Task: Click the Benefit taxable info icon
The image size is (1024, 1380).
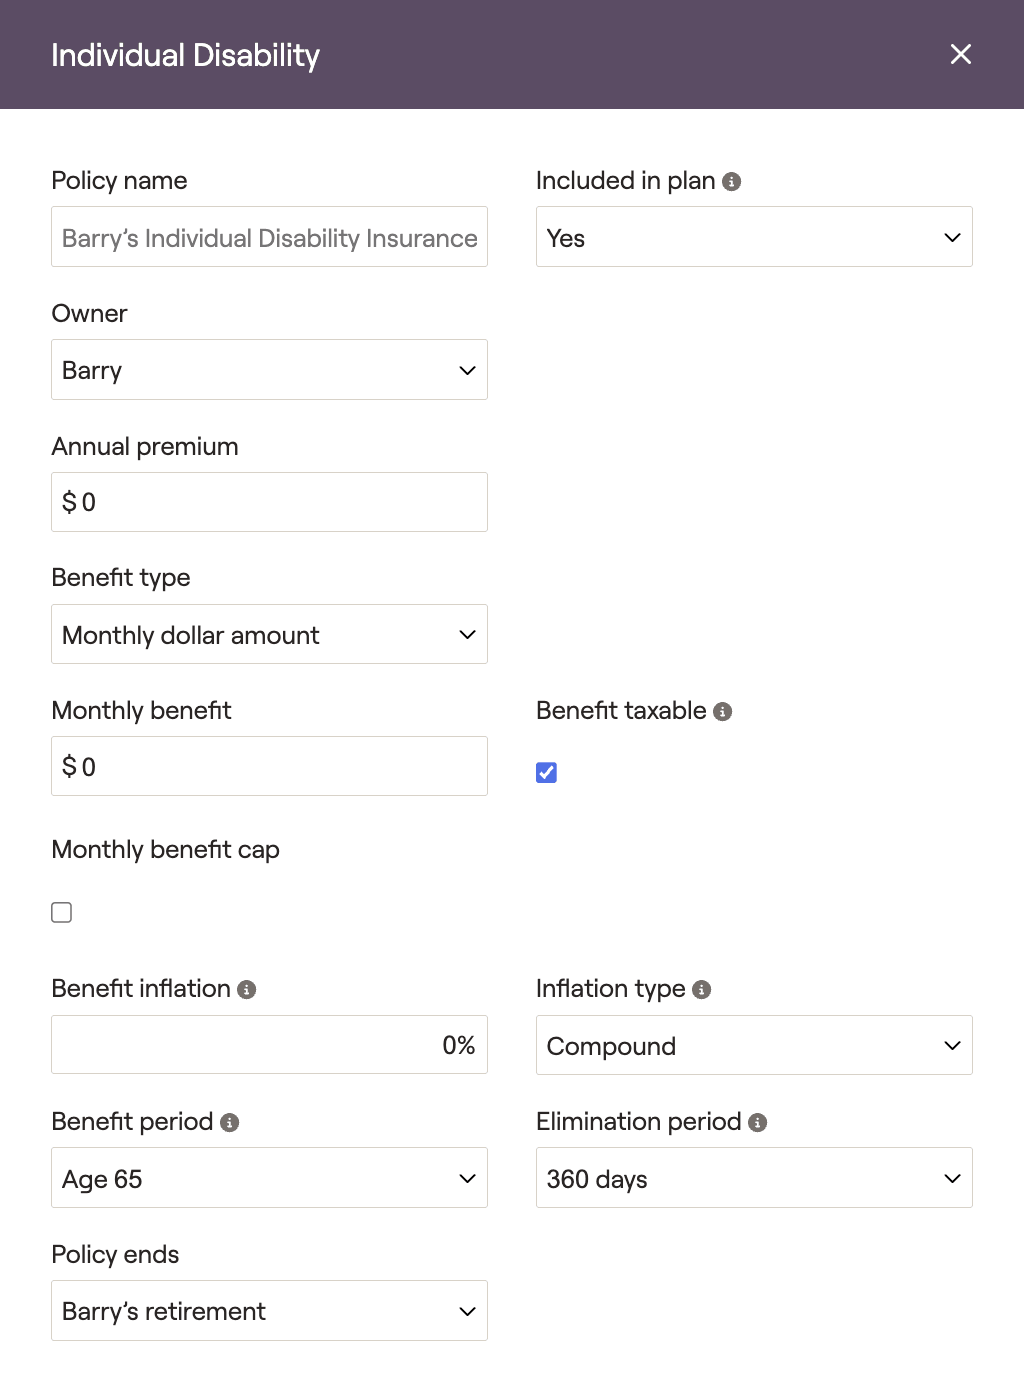Action: coord(723,711)
